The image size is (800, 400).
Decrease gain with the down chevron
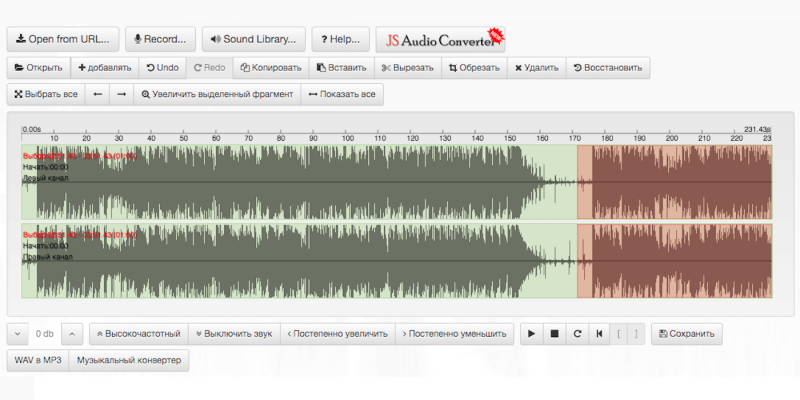(x=18, y=334)
